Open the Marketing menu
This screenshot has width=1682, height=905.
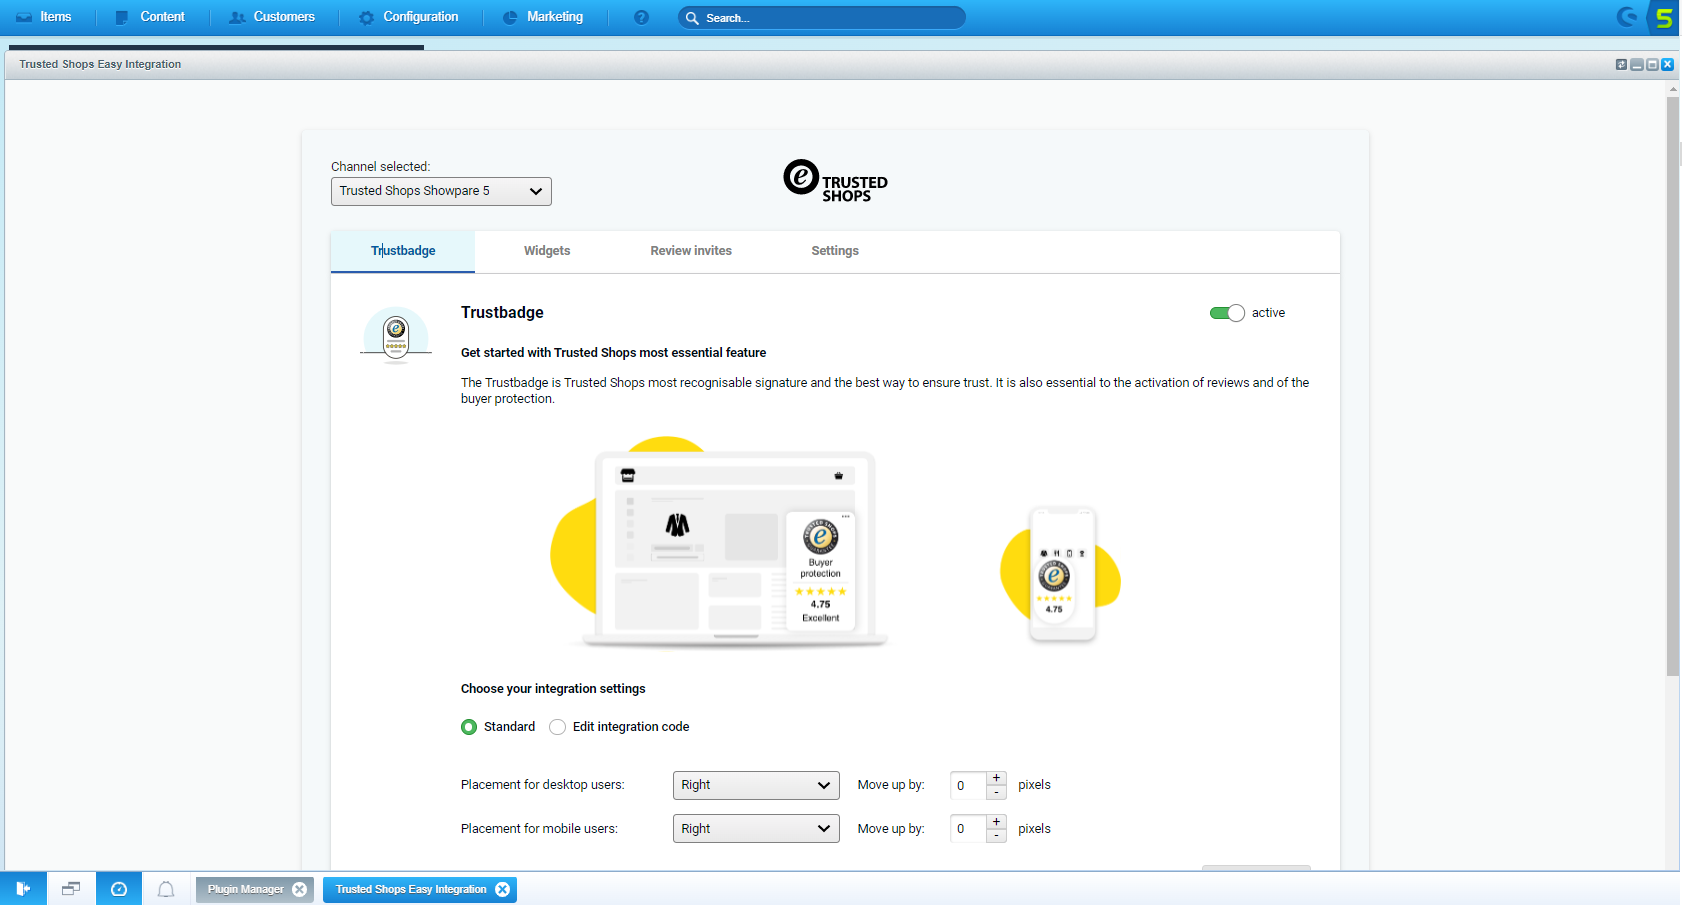point(543,17)
